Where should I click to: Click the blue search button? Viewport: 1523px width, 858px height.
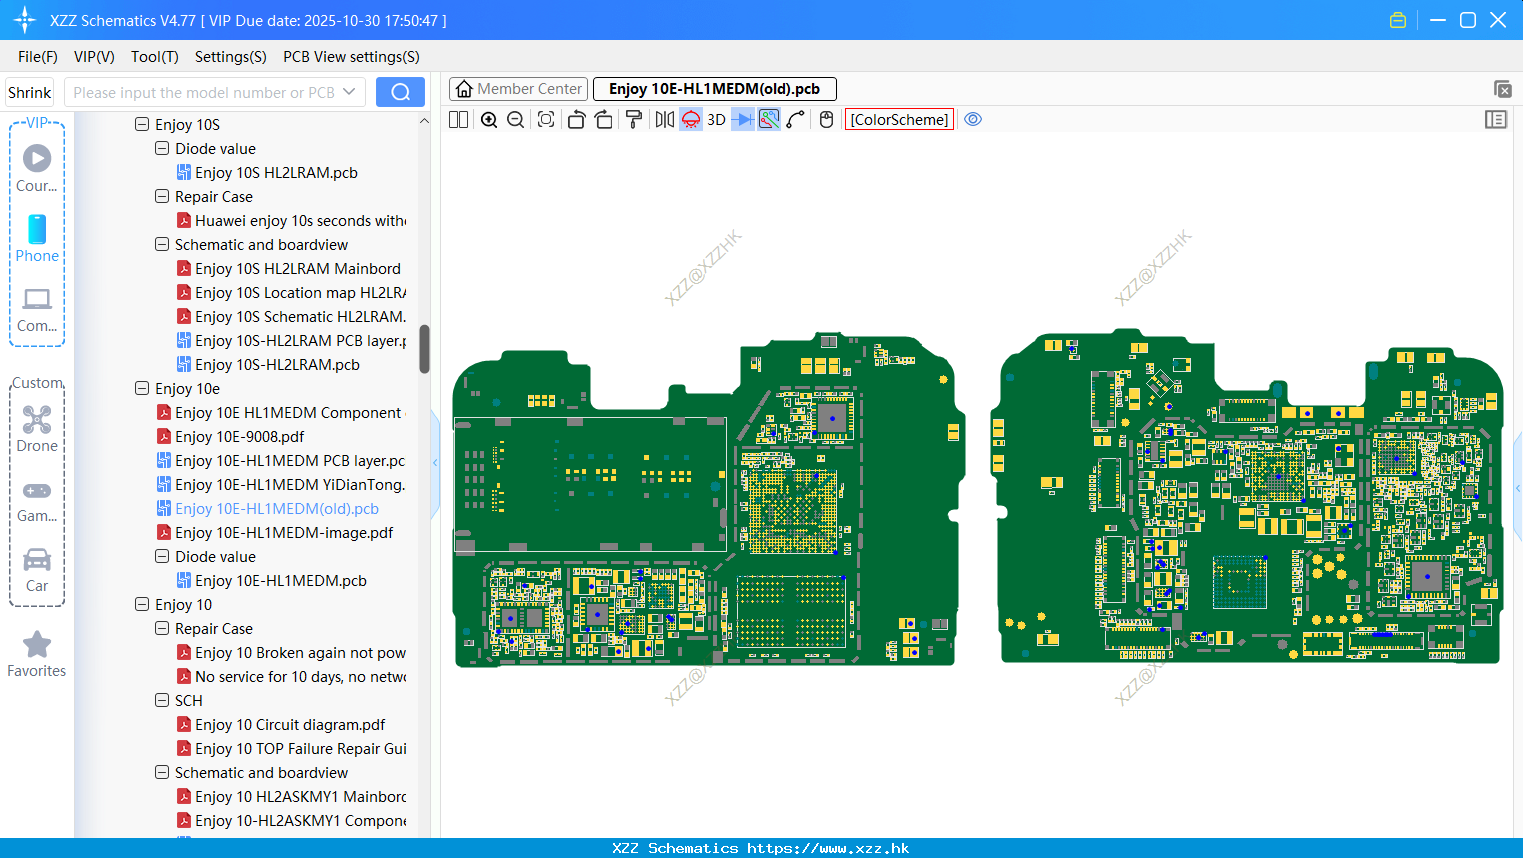click(x=400, y=92)
